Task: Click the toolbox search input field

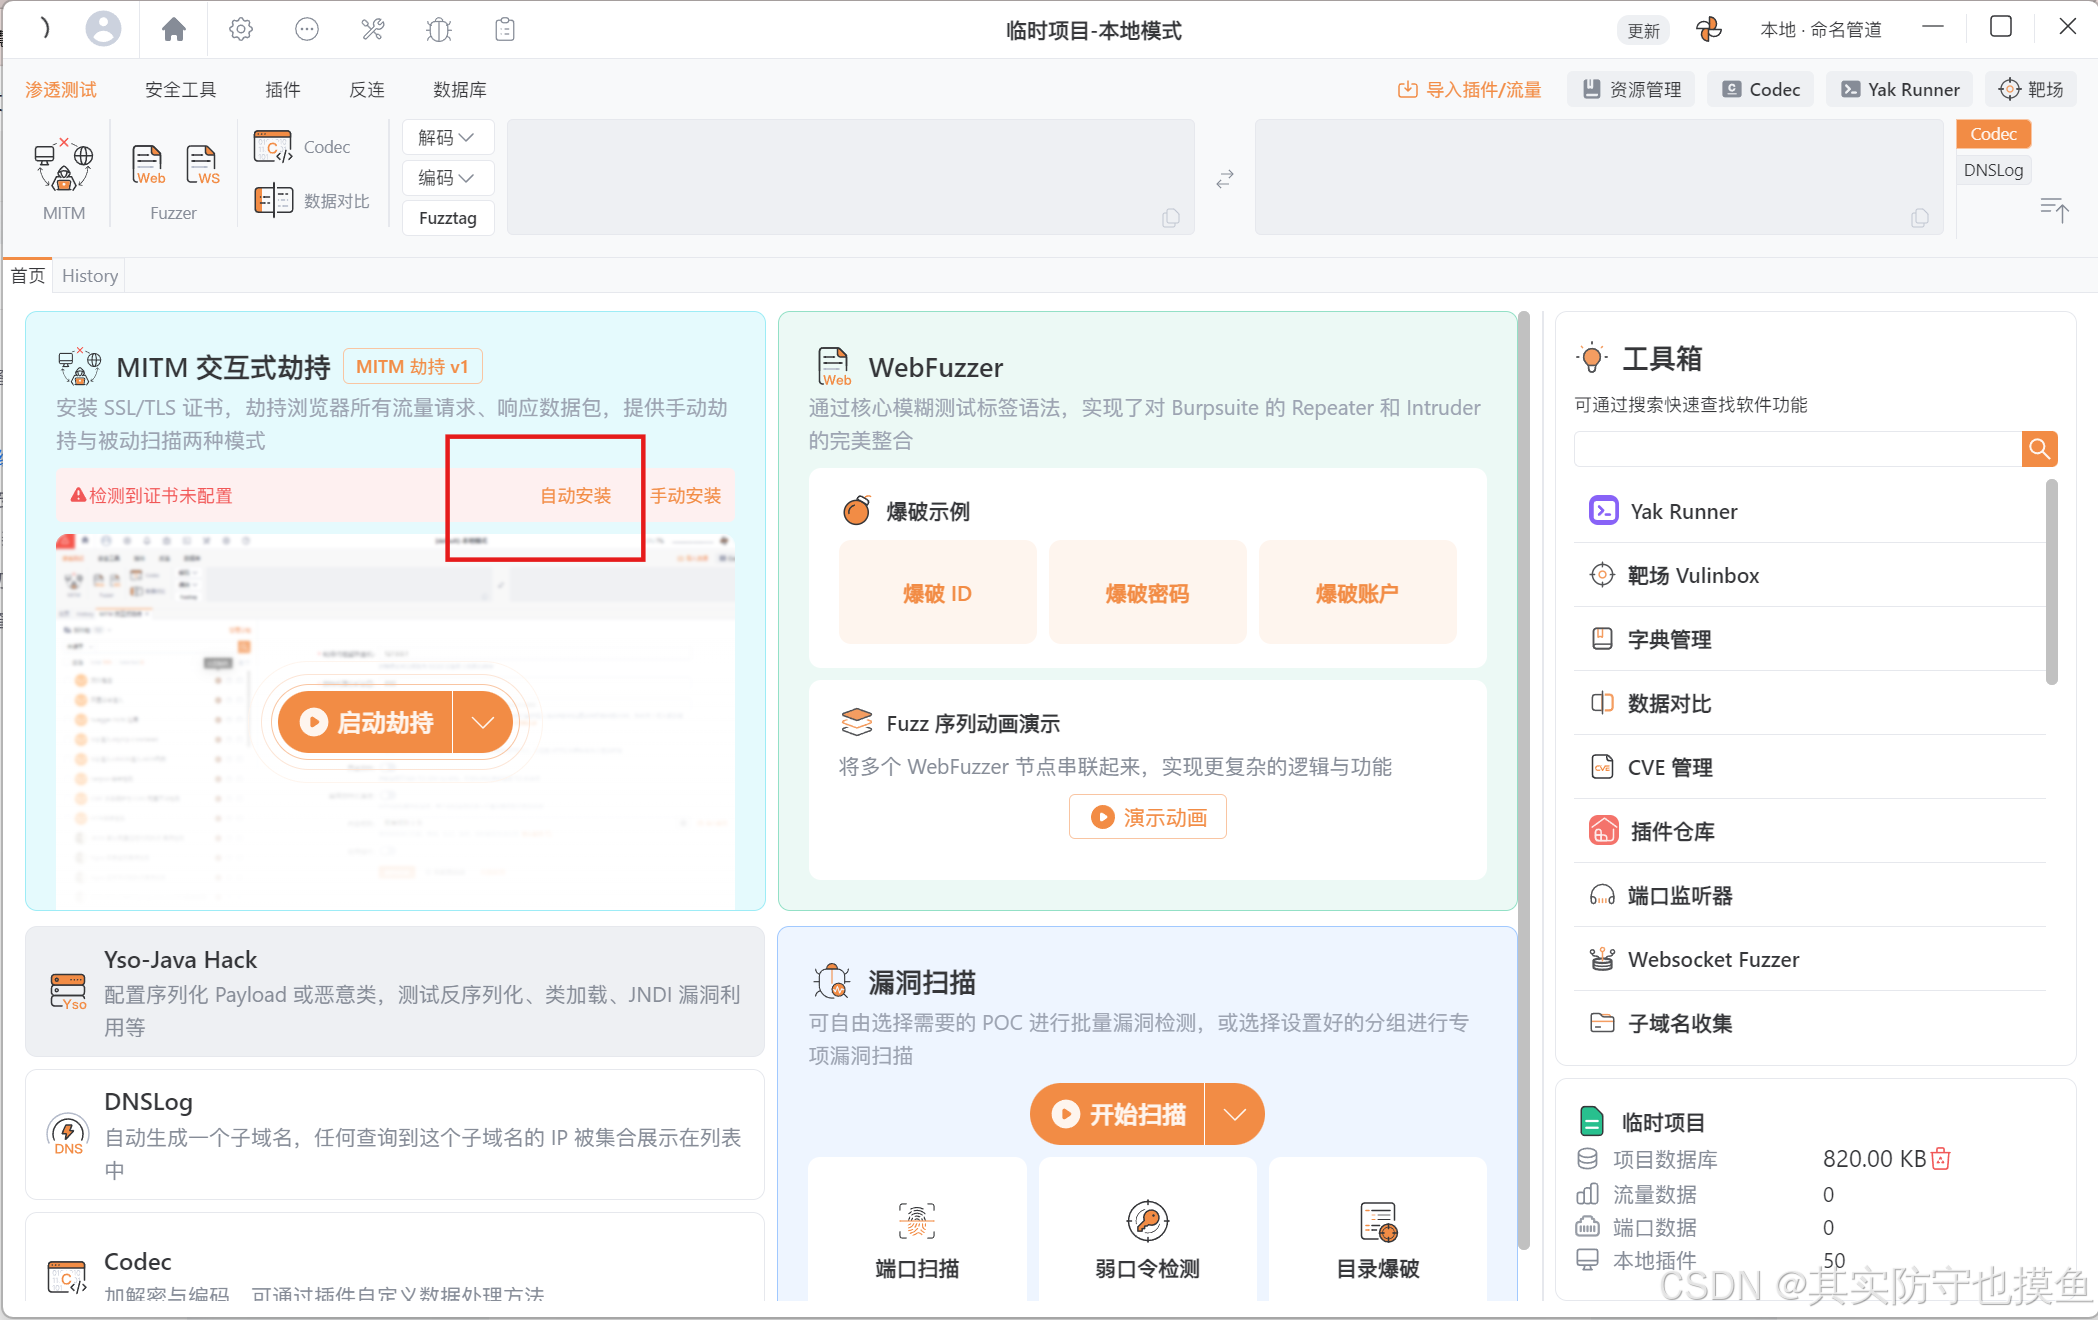Action: [x=1797, y=449]
